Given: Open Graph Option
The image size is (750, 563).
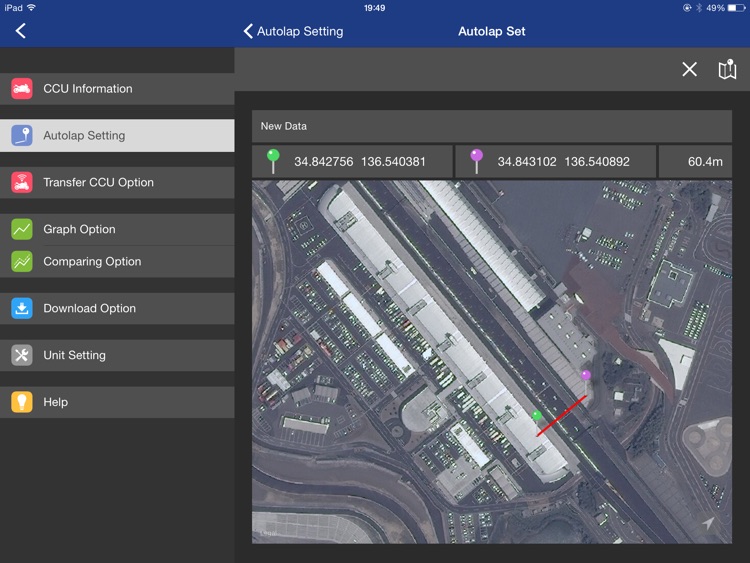Looking at the screenshot, I should click(x=117, y=229).
